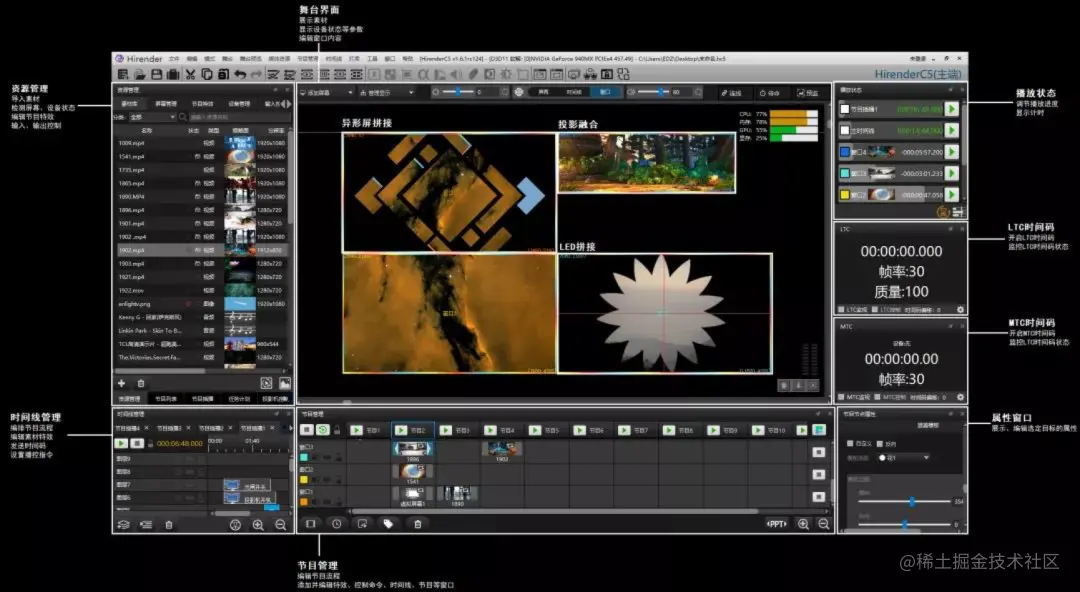1080x592 pixels.
Task: Click the zoom-in magnifier in timeline panel footer
Action: pos(258,524)
